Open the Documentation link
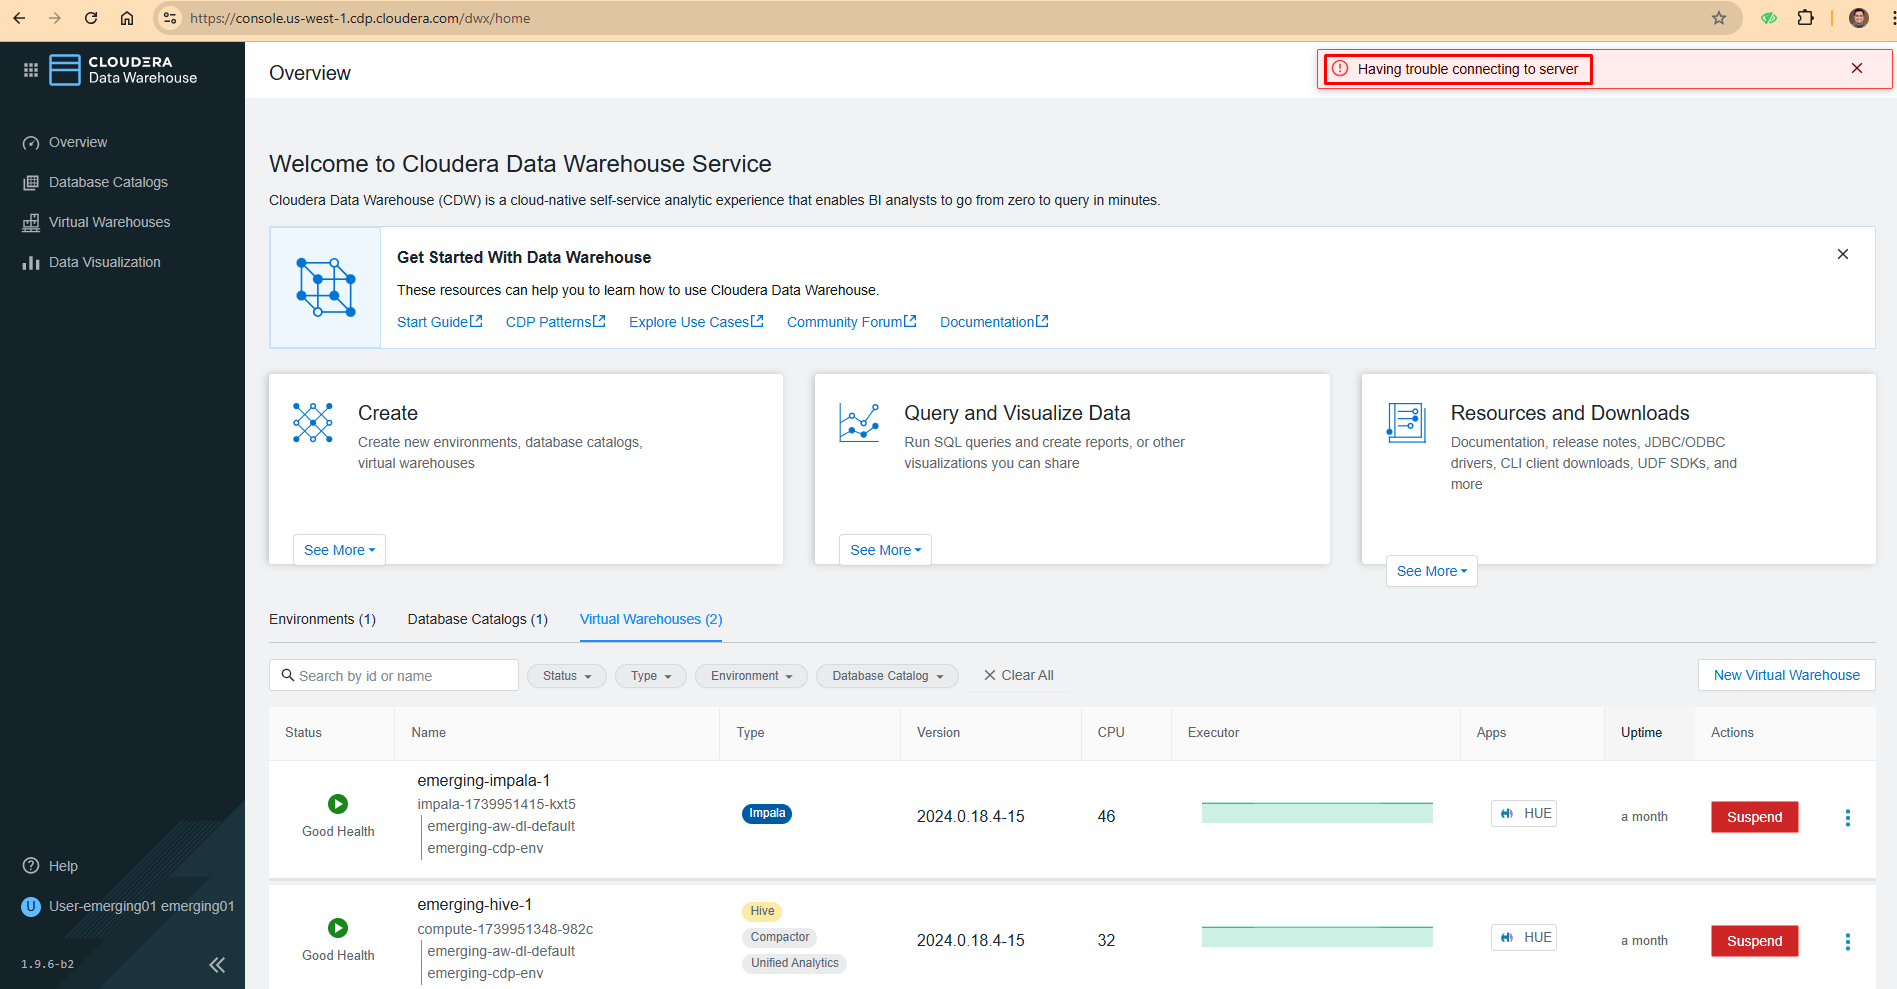1897x989 pixels. 994,322
